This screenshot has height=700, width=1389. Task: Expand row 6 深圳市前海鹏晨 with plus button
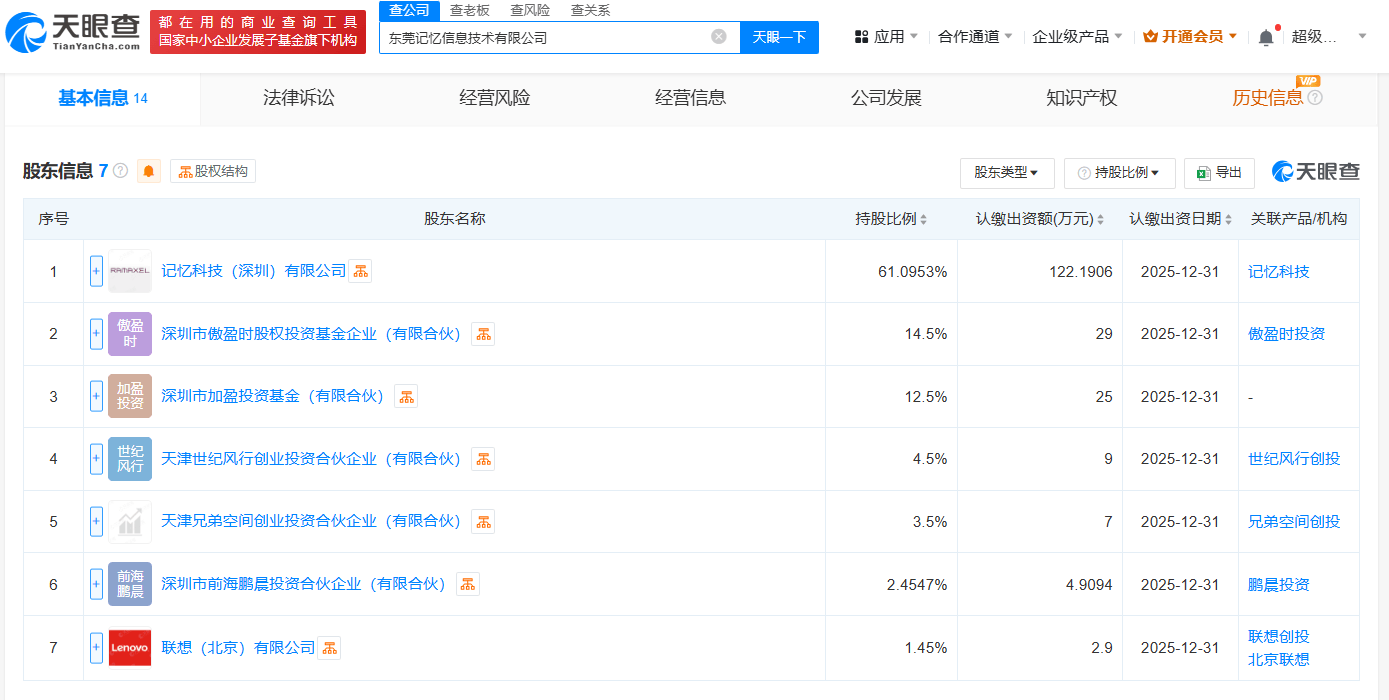click(x=96, y=584)
